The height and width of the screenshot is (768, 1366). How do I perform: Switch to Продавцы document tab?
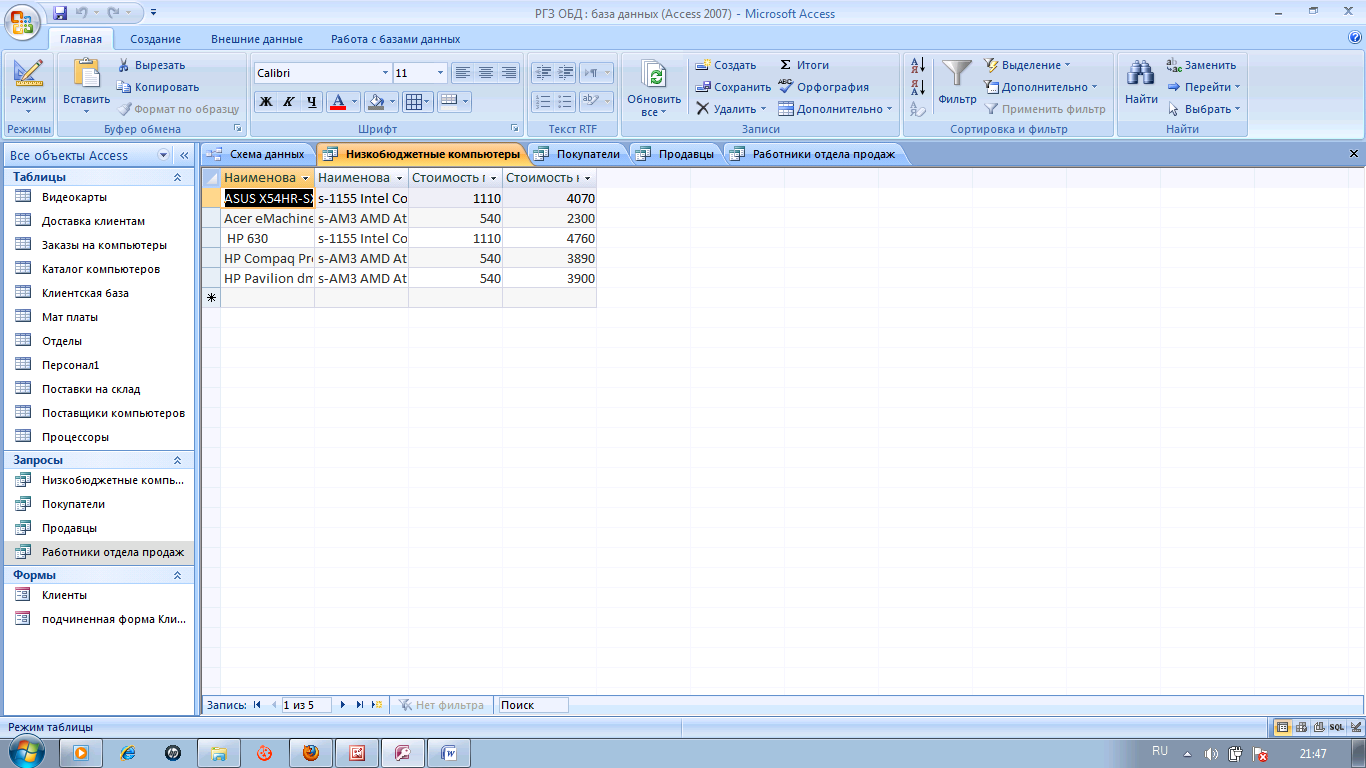[677, 154]
